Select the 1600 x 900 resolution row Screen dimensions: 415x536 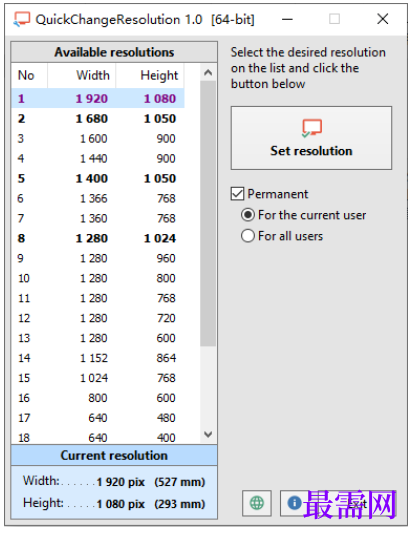click(x=98, y=138)
